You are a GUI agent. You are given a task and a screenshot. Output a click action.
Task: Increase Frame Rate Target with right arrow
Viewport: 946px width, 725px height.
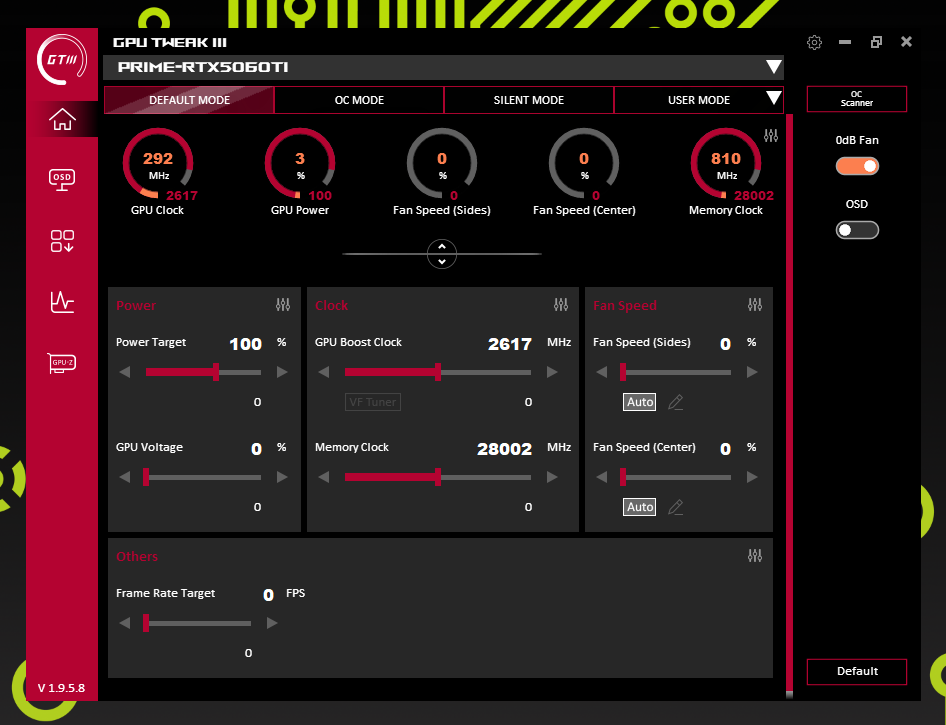tap(272, 622)
